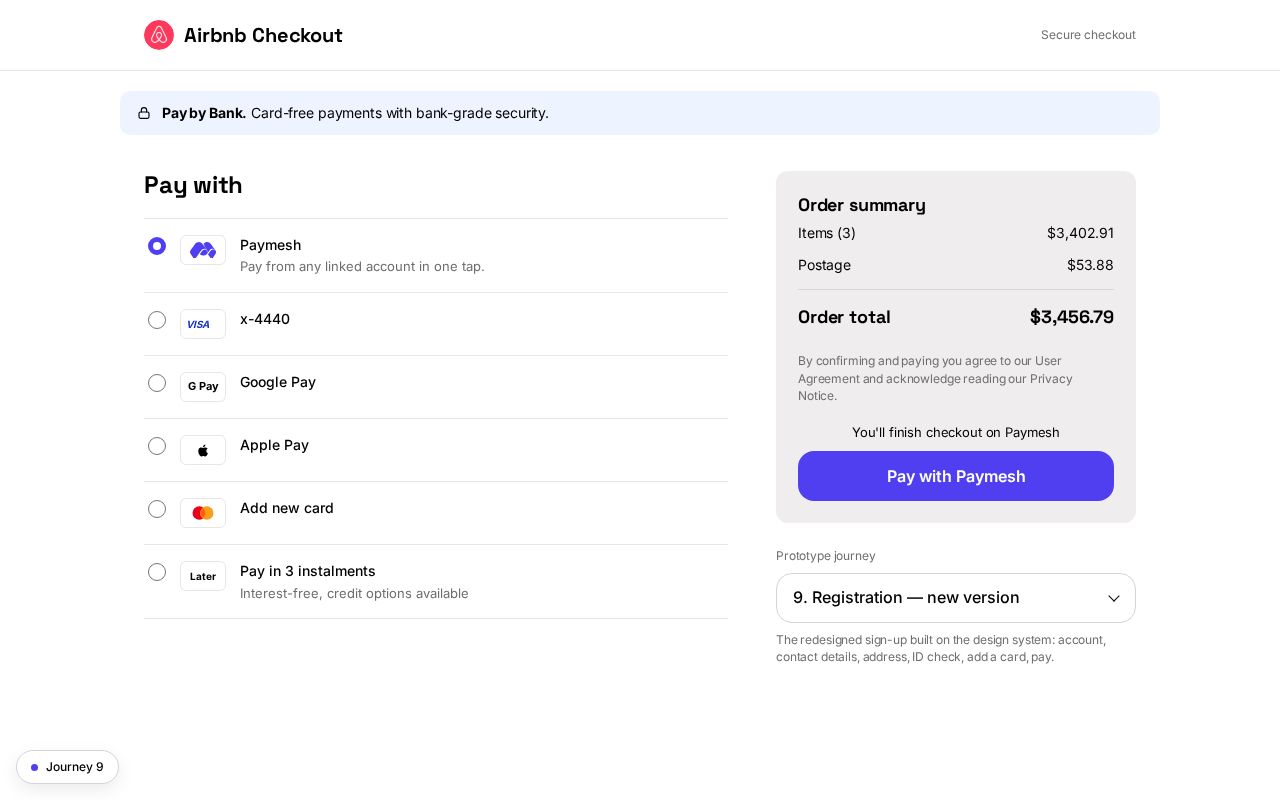1280x800 pixels.
Task: Select the Paymesh radio button
Action: pyautogui.click(x=157, y=246)
